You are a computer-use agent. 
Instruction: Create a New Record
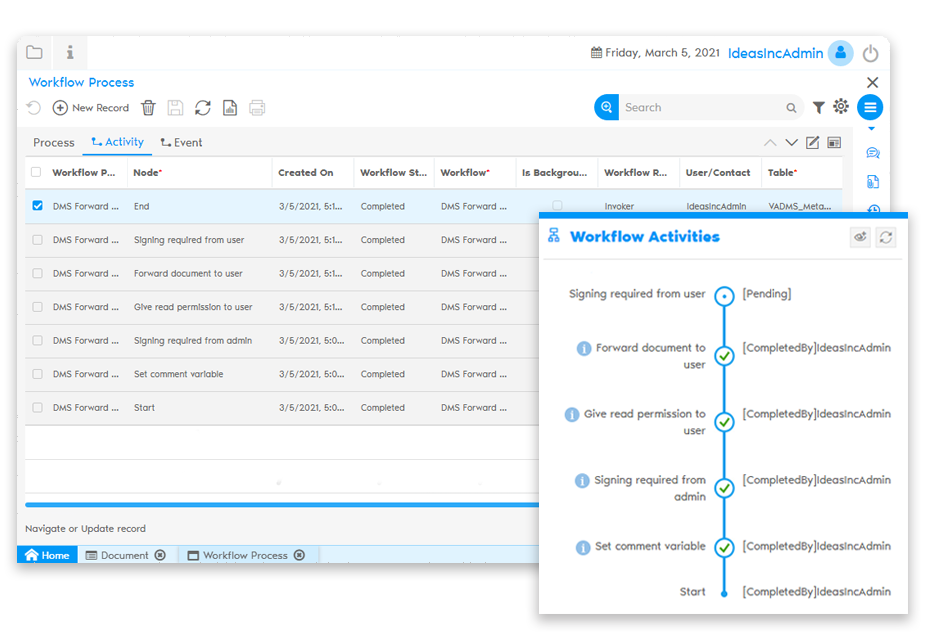pos(90,107)
